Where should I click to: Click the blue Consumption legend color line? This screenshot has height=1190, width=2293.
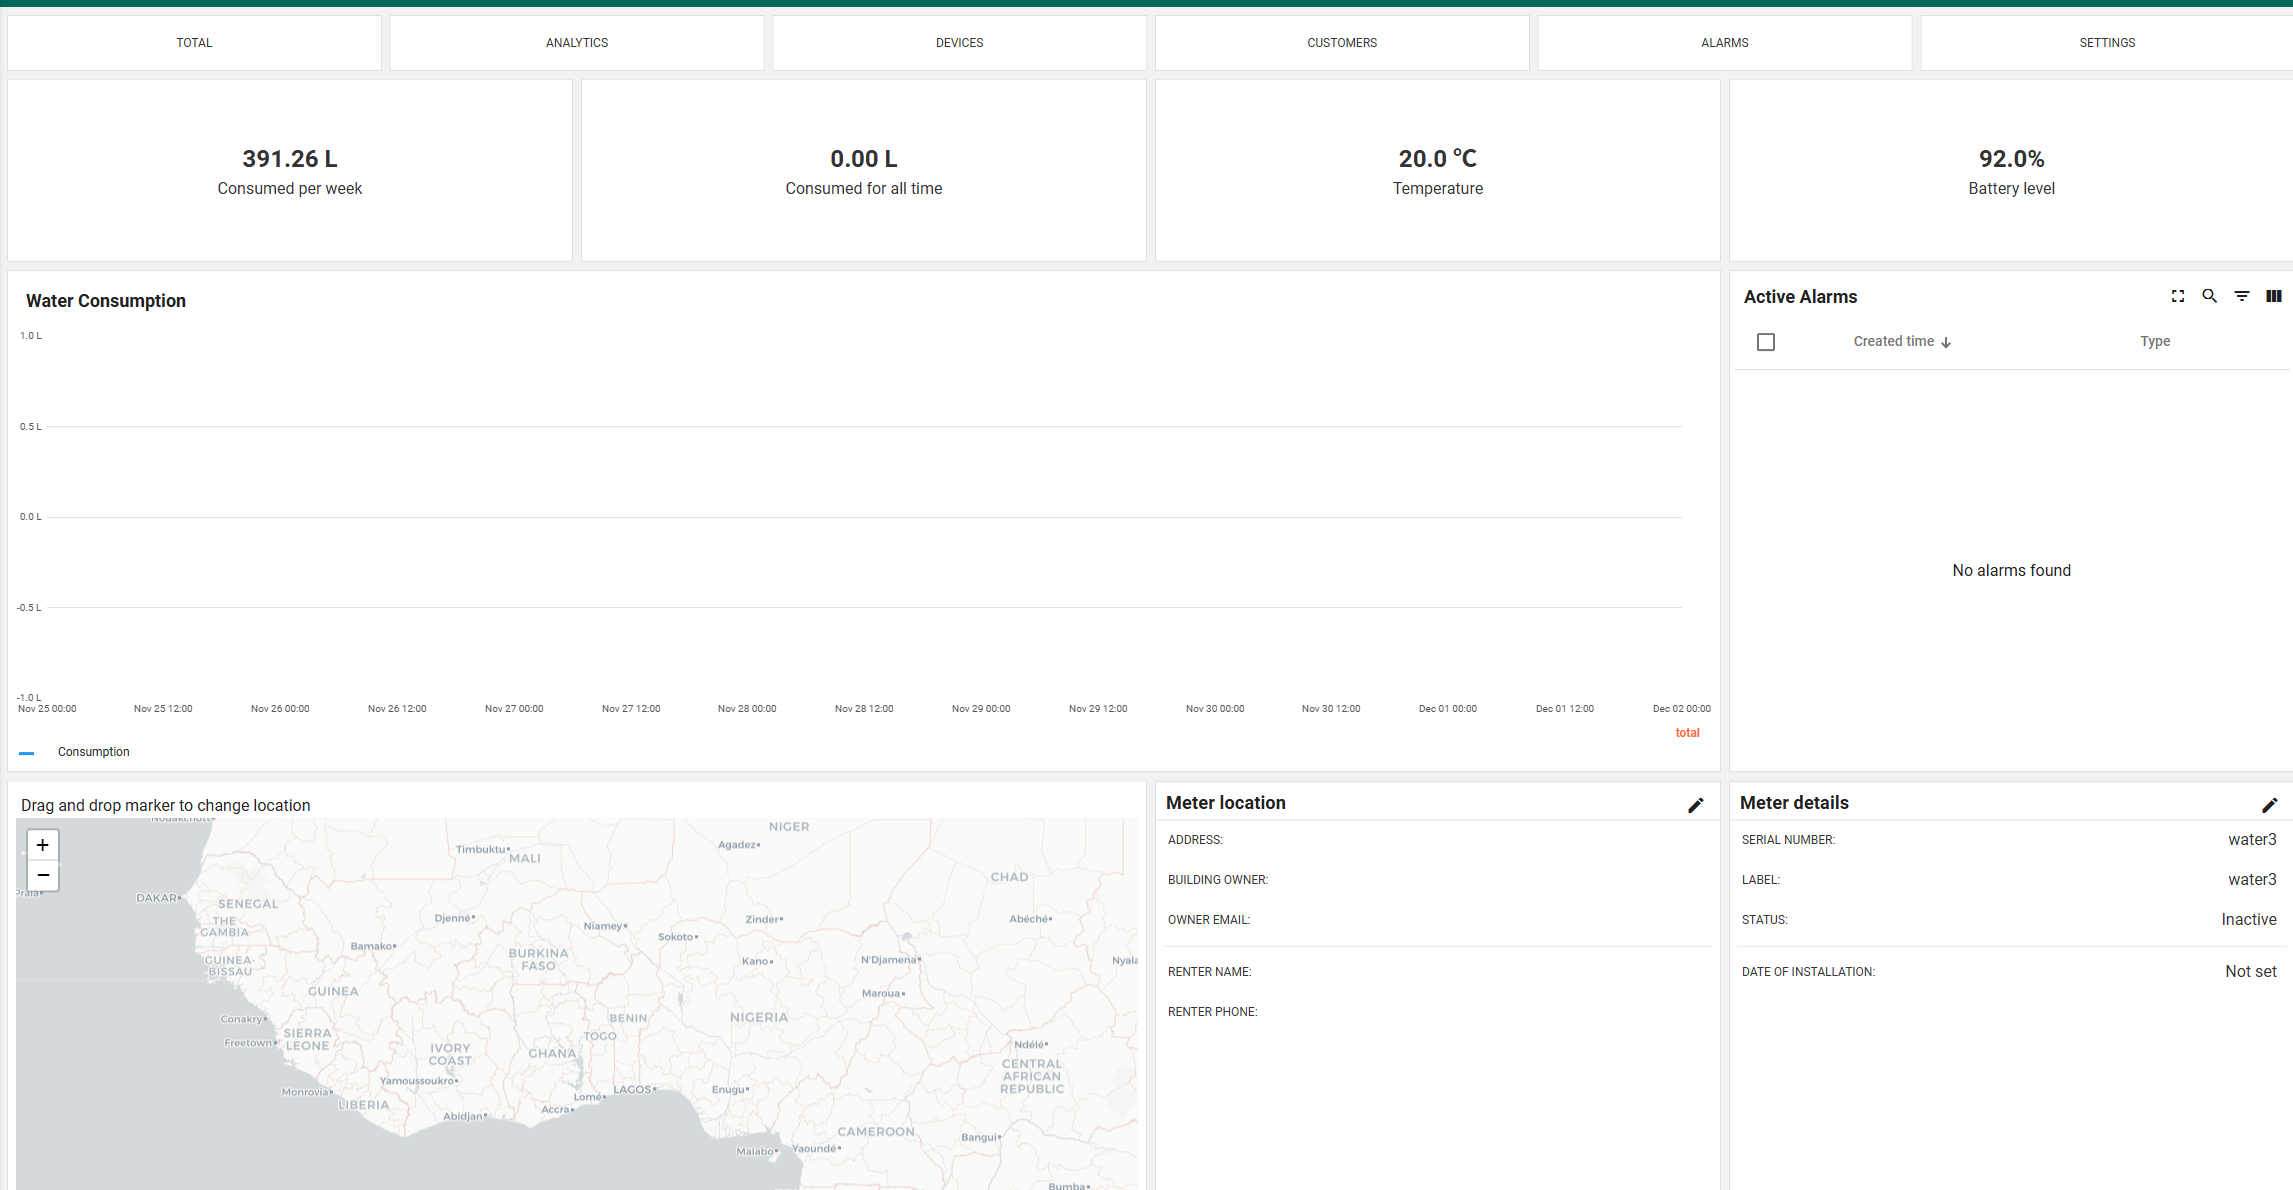tap(27, 753)
